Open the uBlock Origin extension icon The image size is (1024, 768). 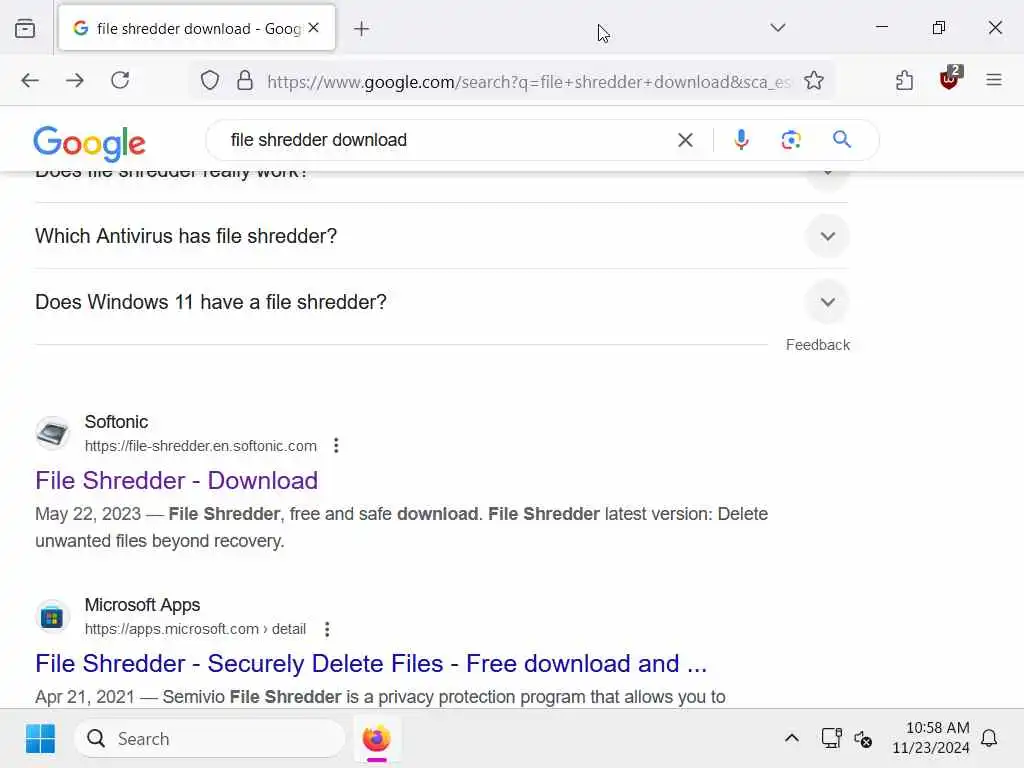click(x=950, y=78)
